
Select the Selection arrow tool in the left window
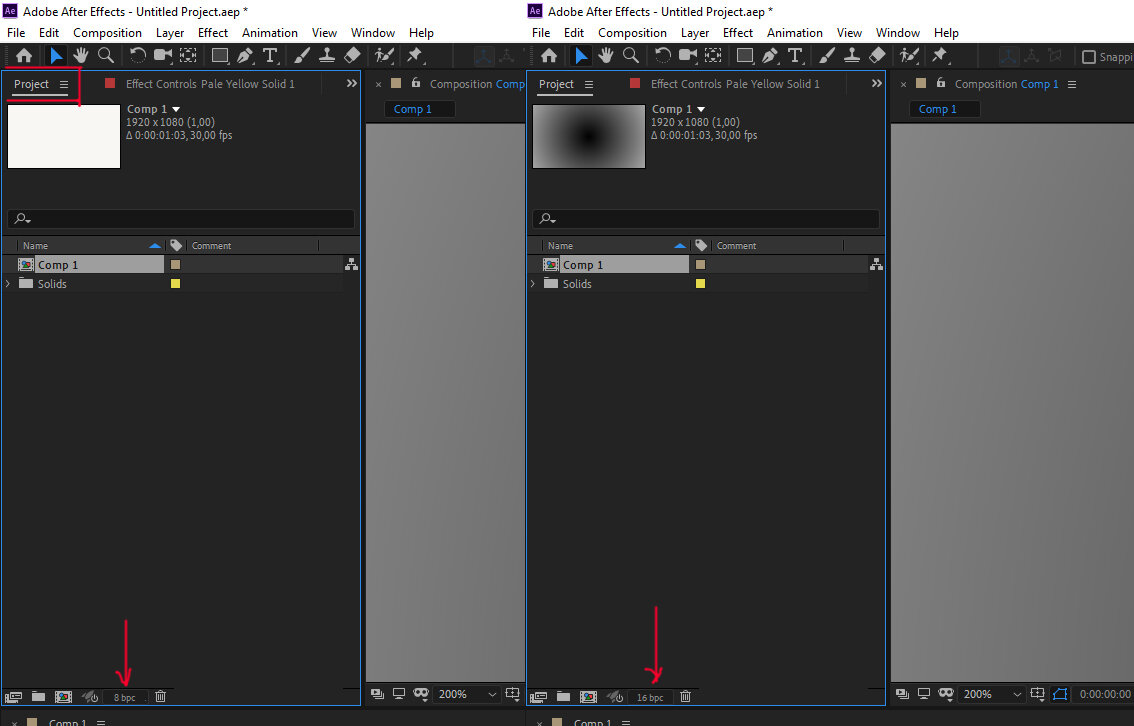point(56,56)
